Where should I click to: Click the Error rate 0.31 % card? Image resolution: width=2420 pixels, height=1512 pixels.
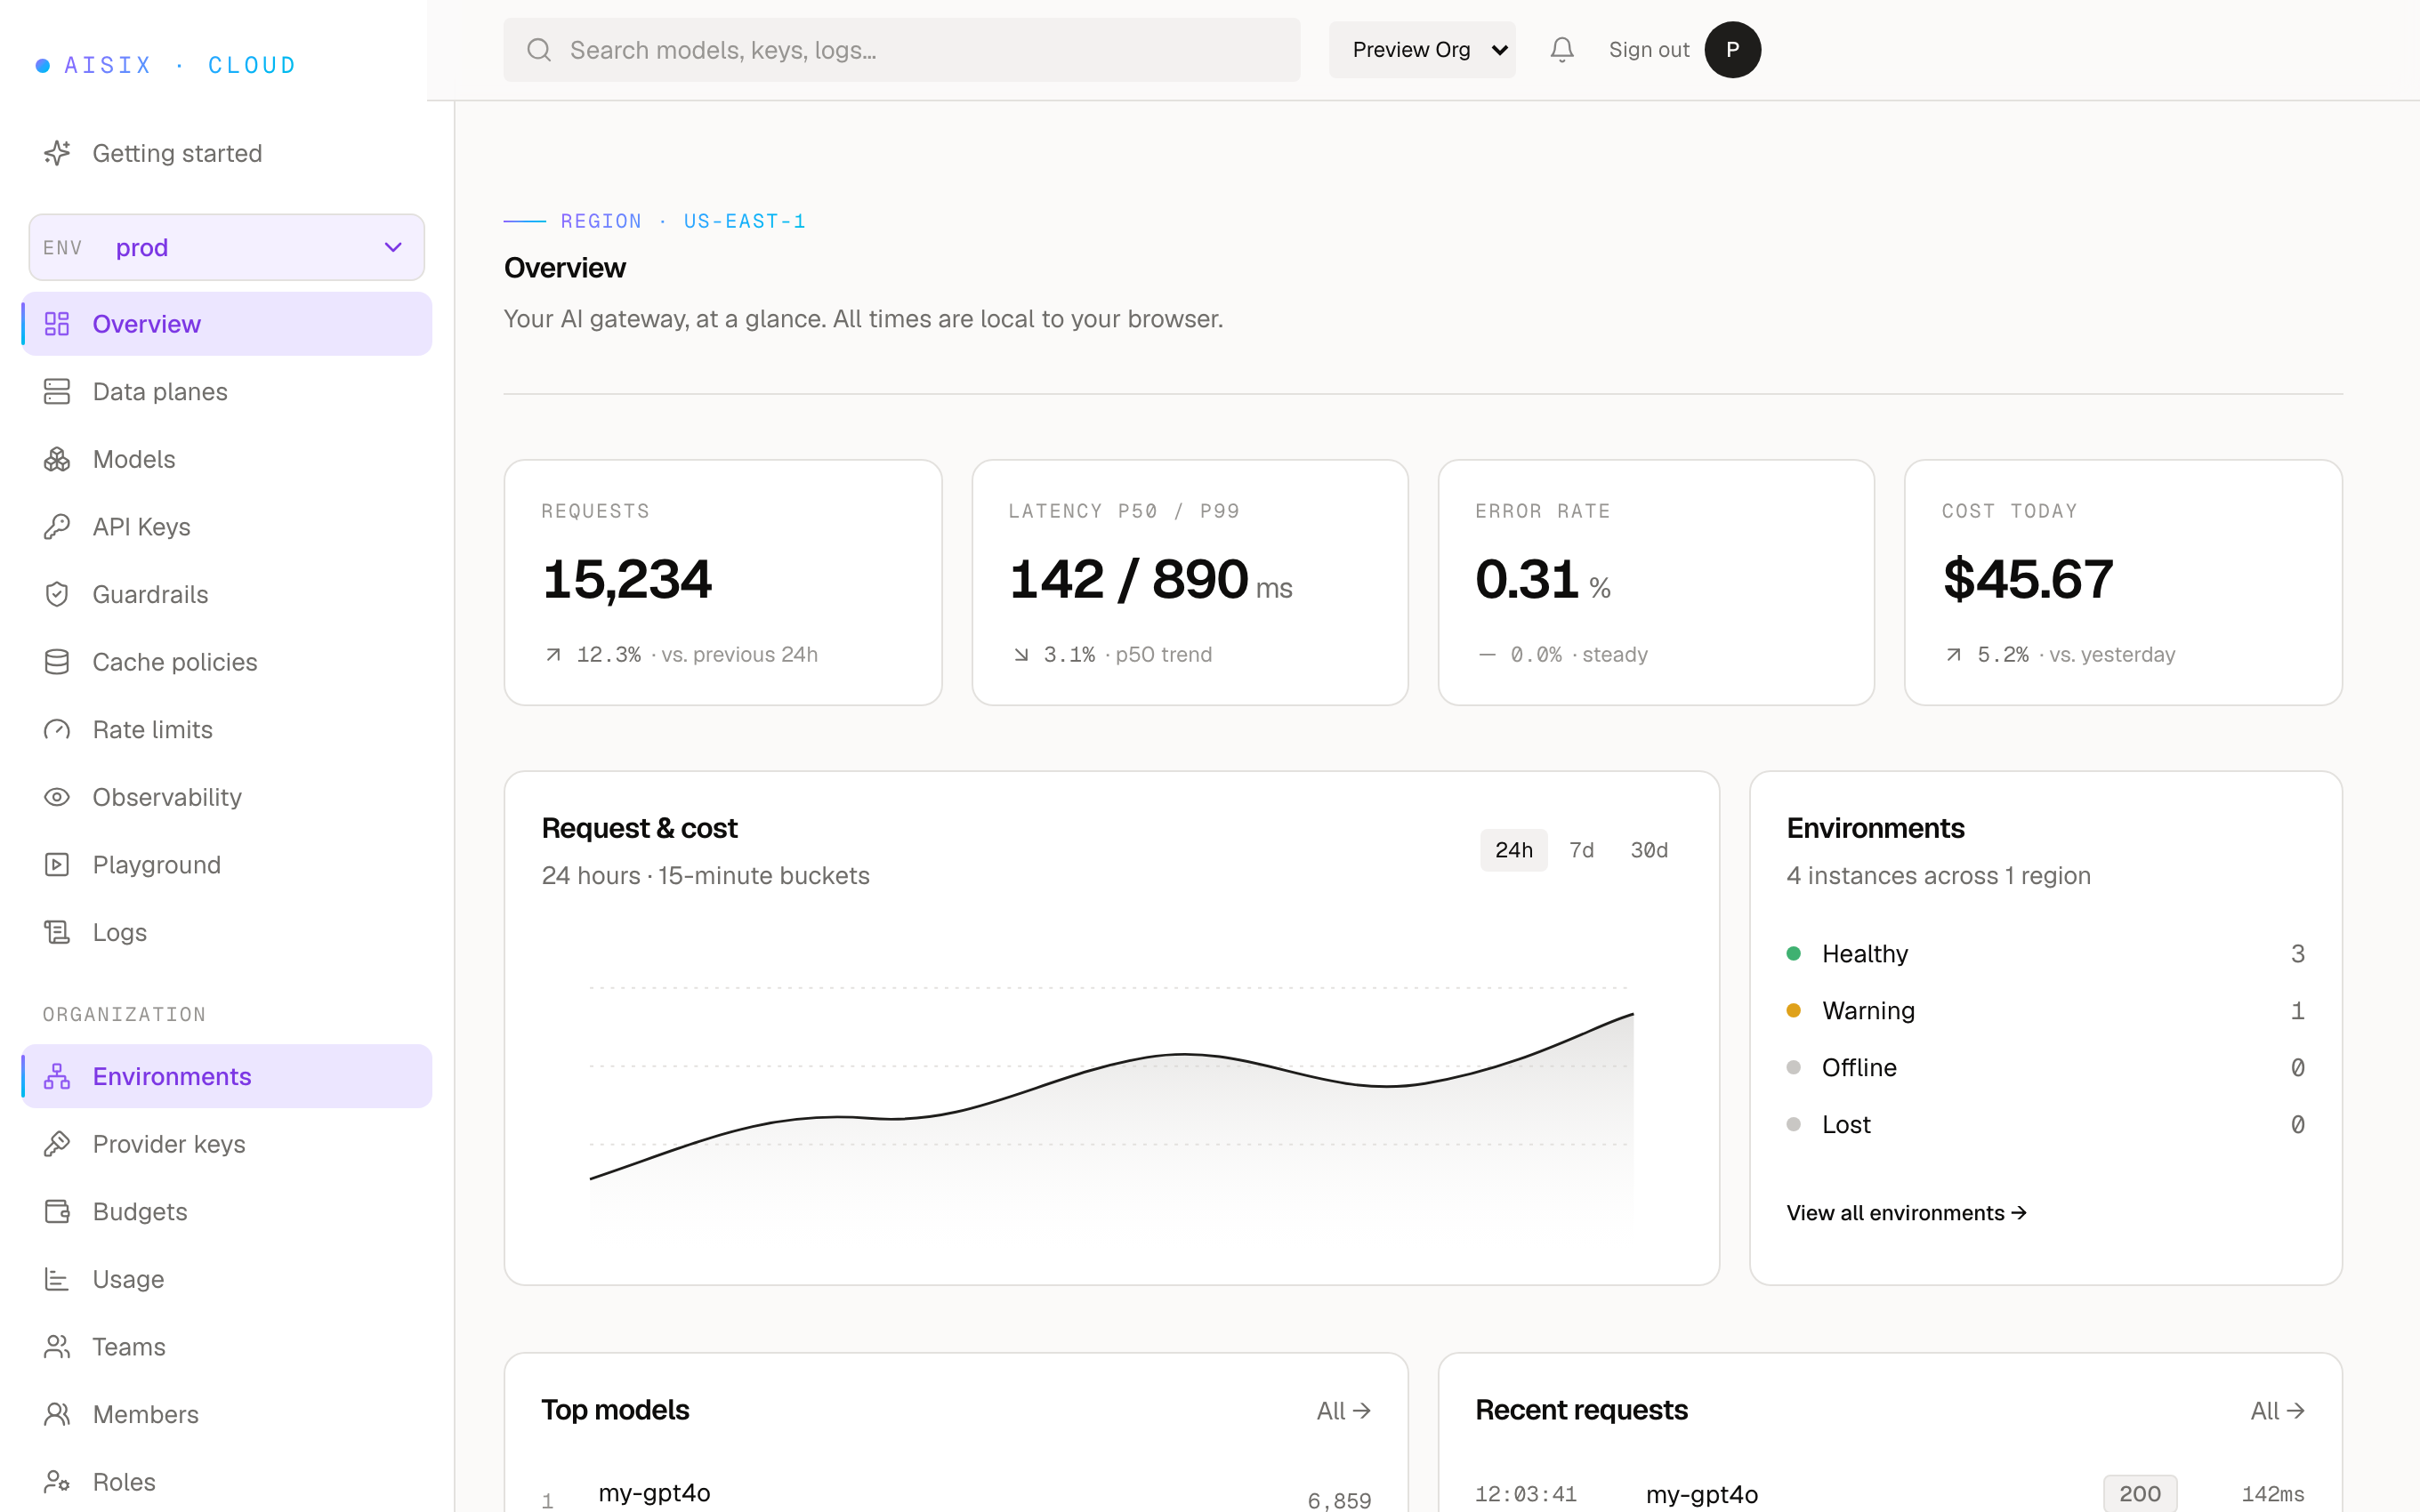1656,582
